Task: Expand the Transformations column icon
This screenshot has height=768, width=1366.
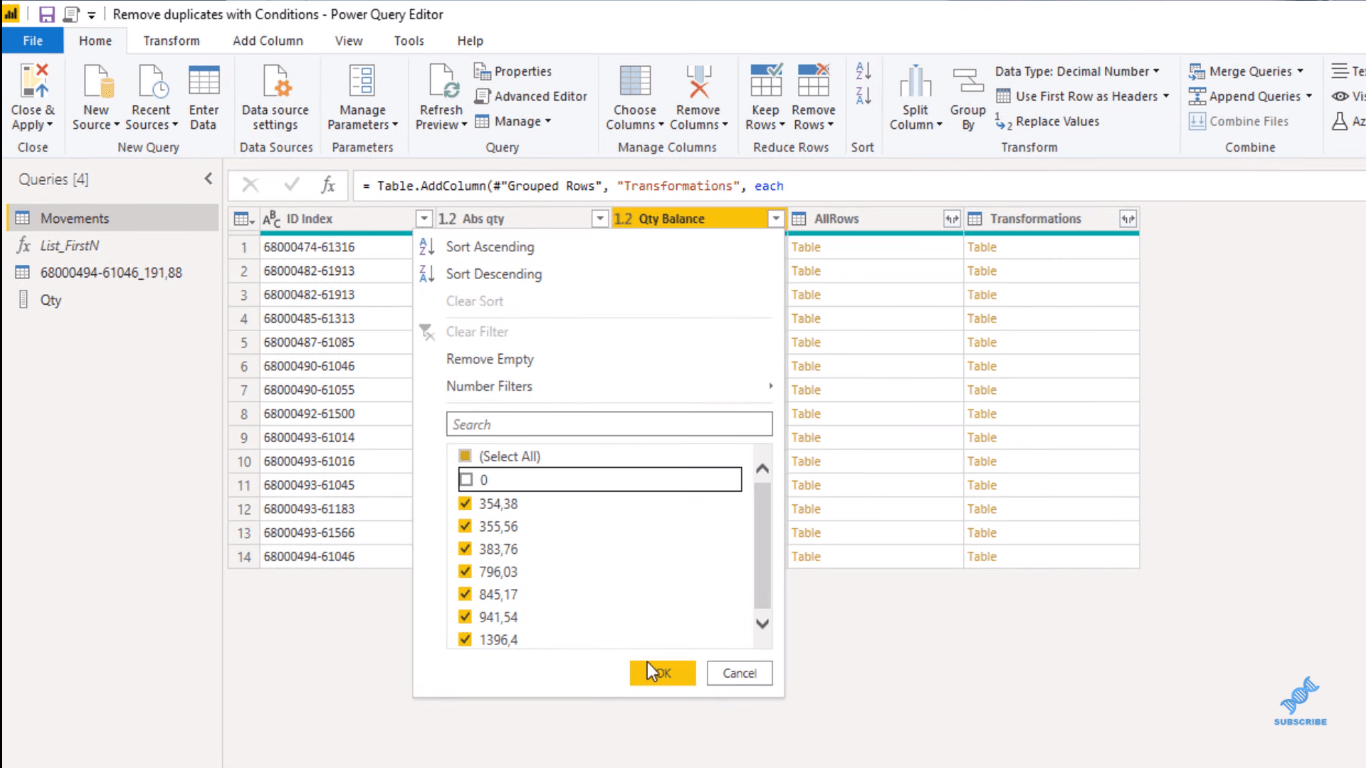Action: [x=1127, y=219]
